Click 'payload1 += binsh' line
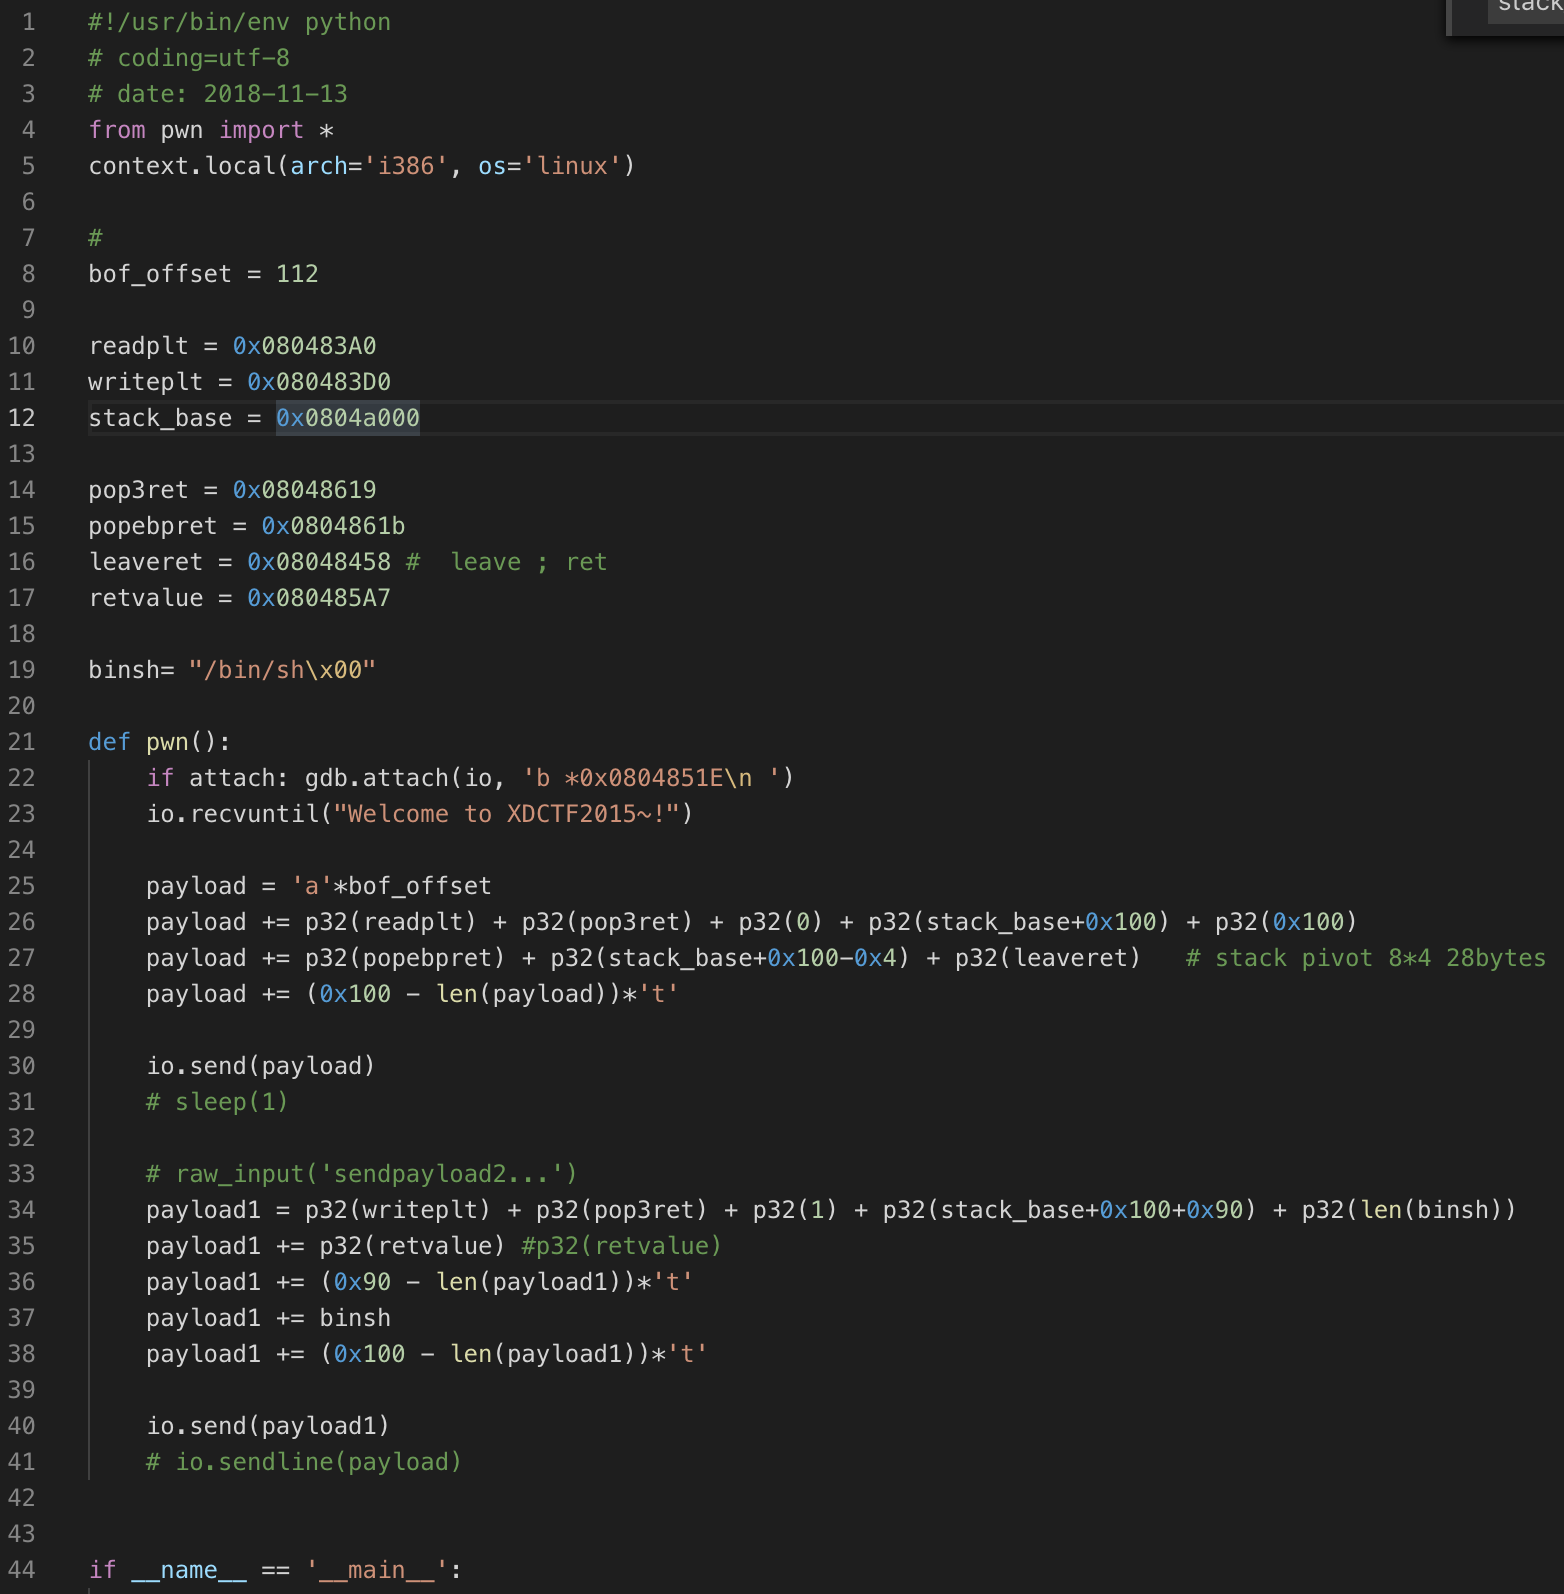1564x1594 pixels. click(268, 1318)
